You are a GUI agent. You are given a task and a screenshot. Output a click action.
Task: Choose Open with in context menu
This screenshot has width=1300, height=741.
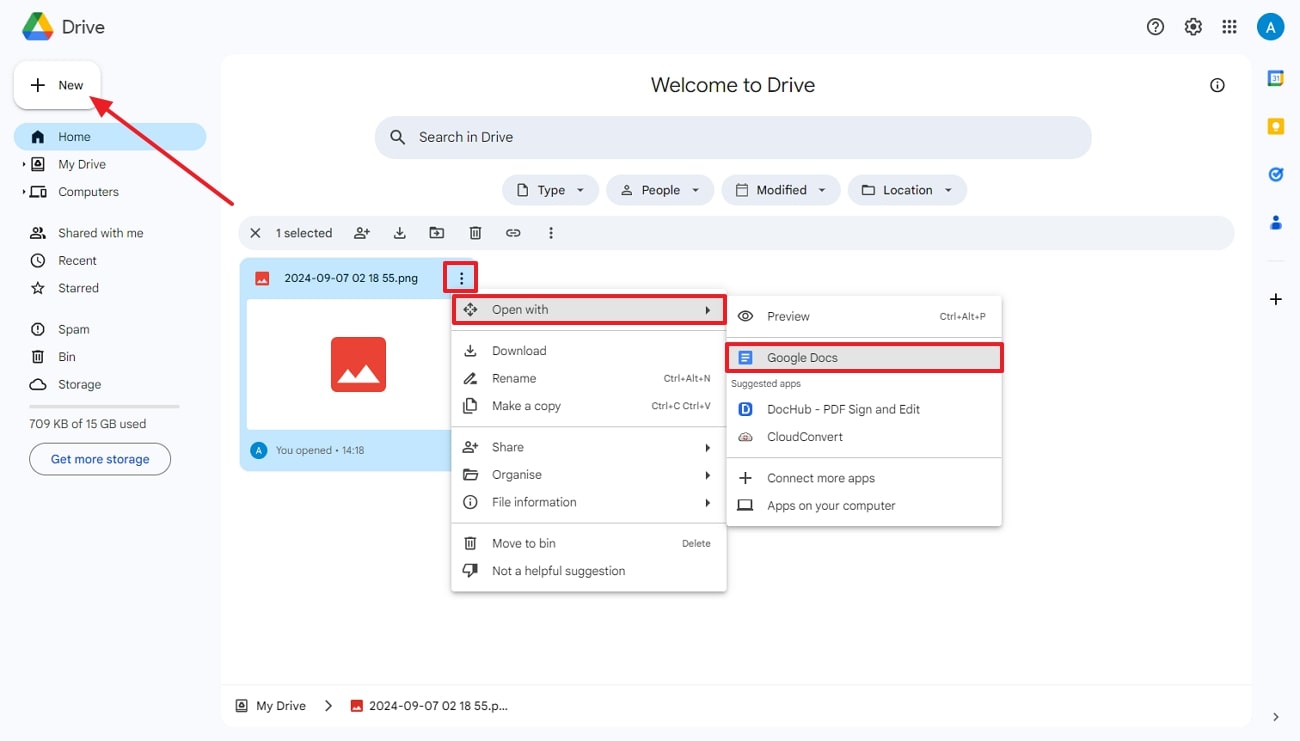click(x=589, y=309)
